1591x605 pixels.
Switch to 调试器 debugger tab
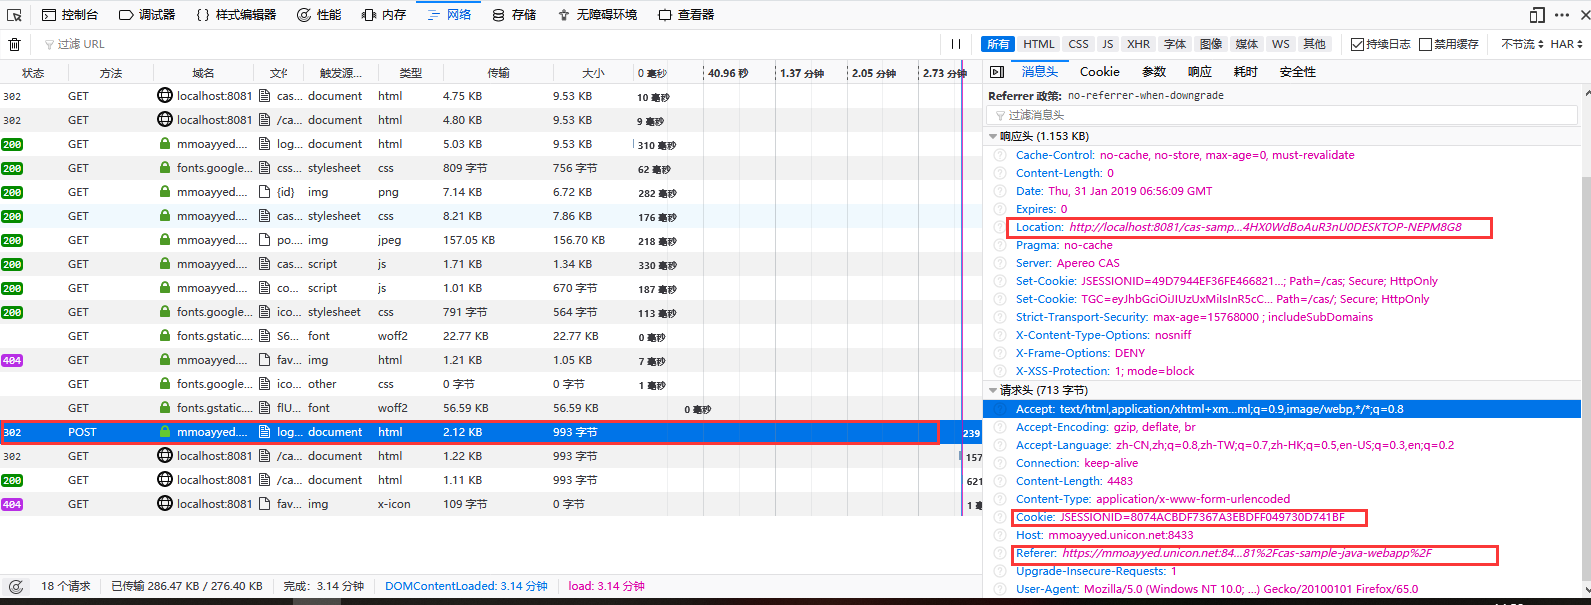[x=147, y=15]
